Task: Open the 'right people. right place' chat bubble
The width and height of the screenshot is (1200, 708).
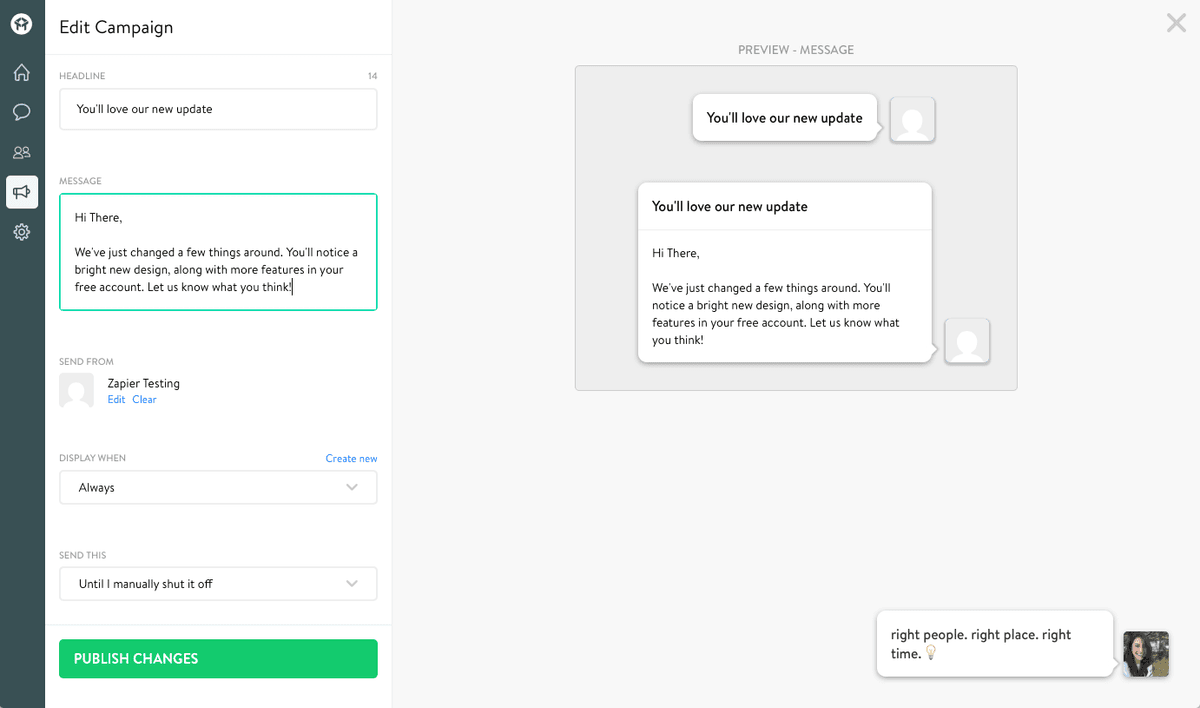Action: click(x=994, y=644)
